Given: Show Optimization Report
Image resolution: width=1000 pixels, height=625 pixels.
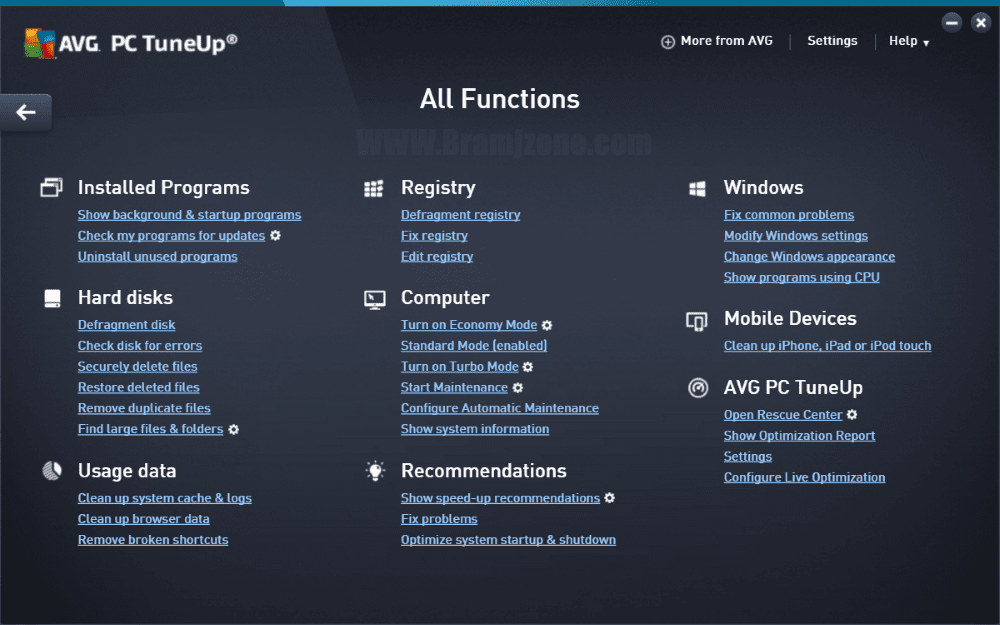Looking at the screenshot, I should (799, 436).
